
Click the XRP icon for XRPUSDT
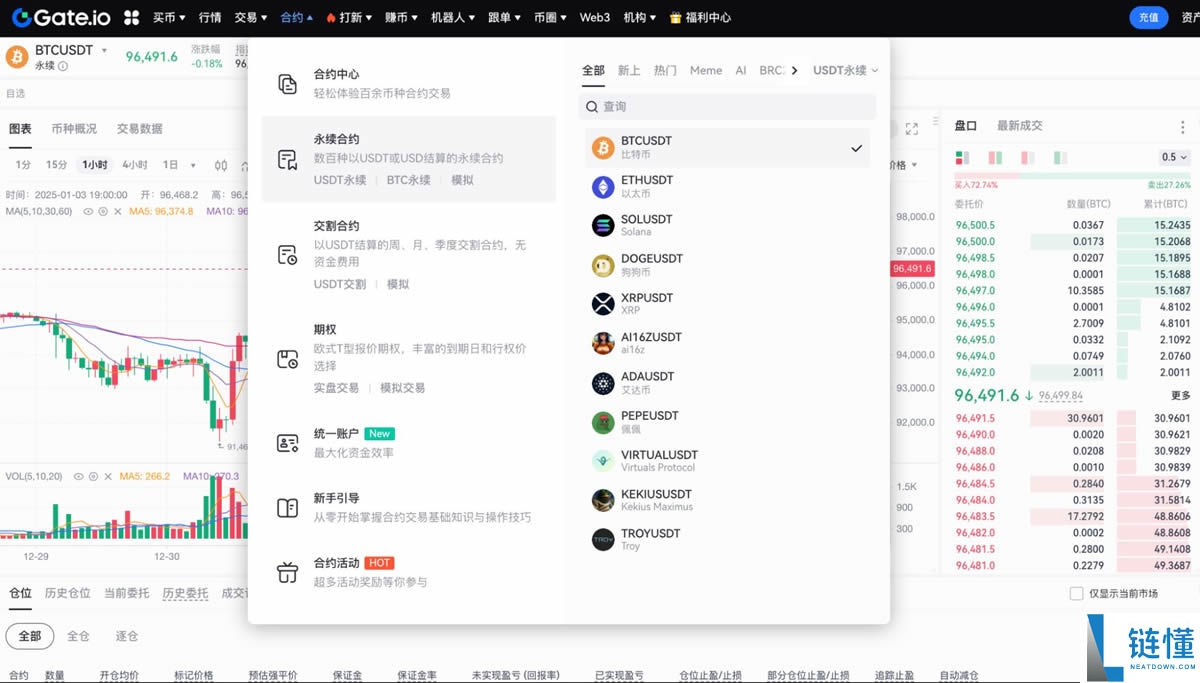click(602, 304)
